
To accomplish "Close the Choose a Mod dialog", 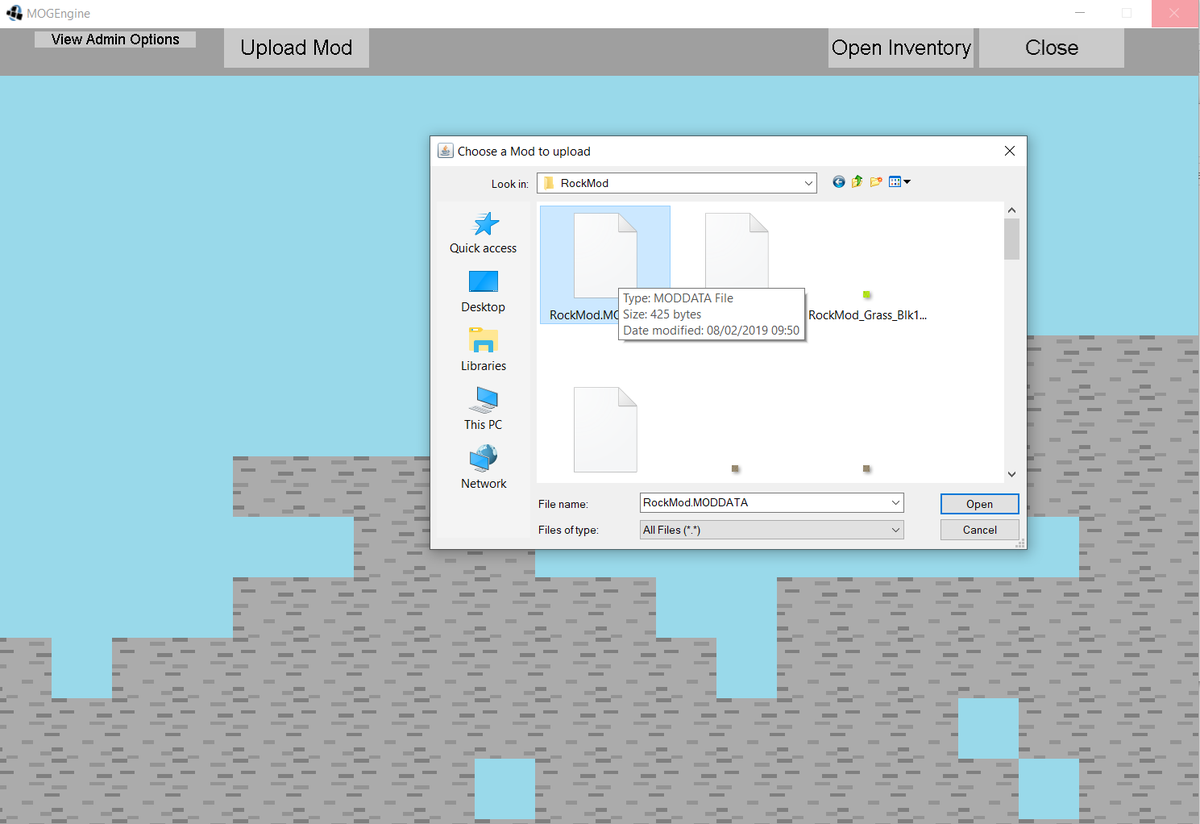I will pyautogui.click(x=1009, y=151).
